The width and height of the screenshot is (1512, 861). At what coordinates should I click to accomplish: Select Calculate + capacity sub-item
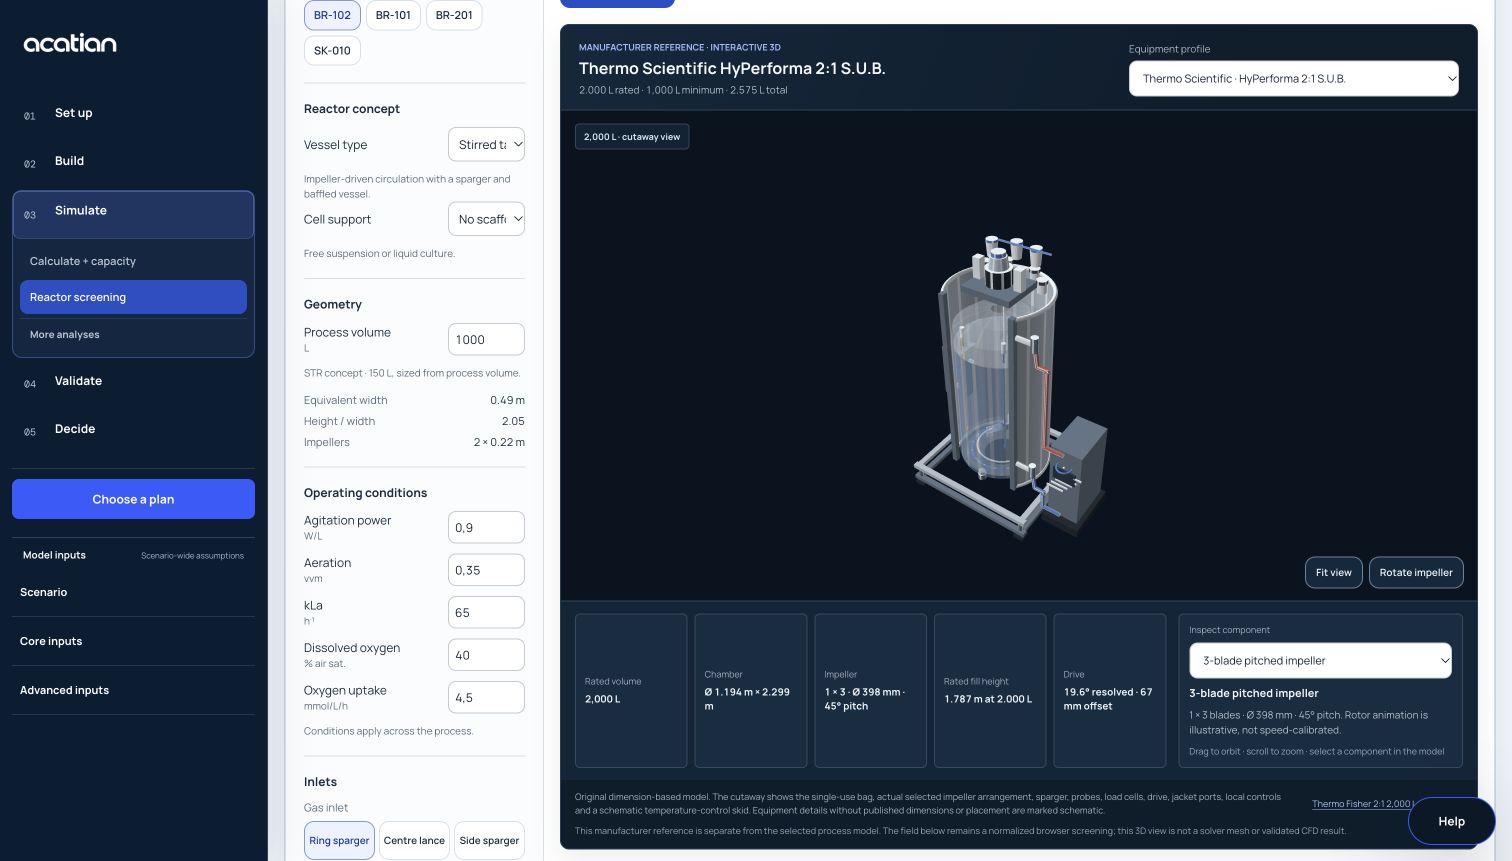pyautogui.click(x=133, y=261)
